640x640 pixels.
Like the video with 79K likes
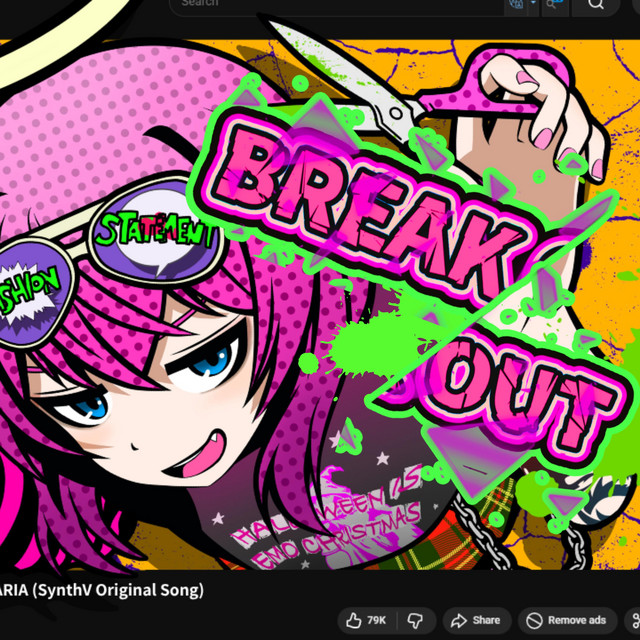click(366, 620)
